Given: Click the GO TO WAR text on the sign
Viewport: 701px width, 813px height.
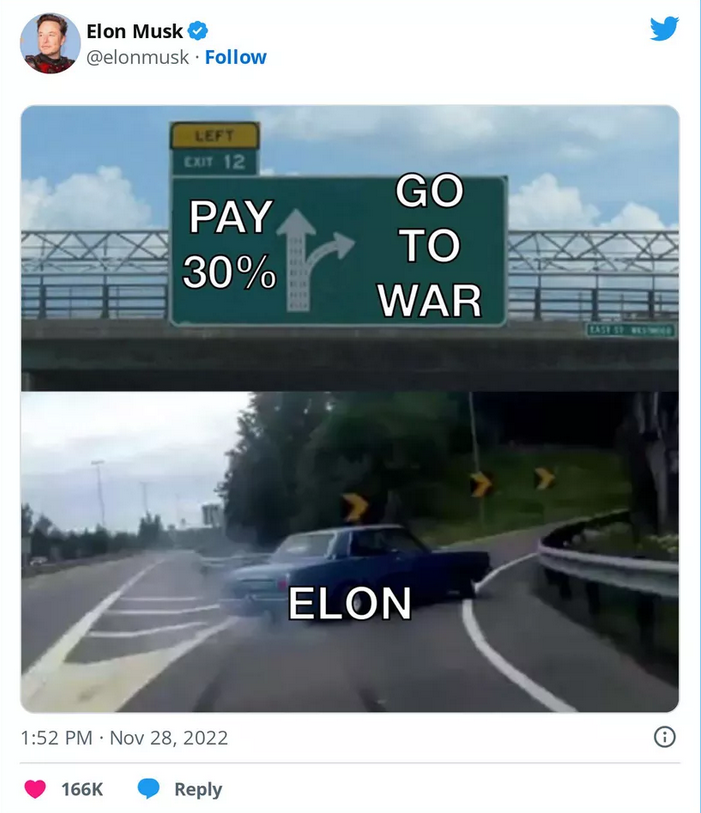Looking at the screenshot, I should click(x=430, y=245).
